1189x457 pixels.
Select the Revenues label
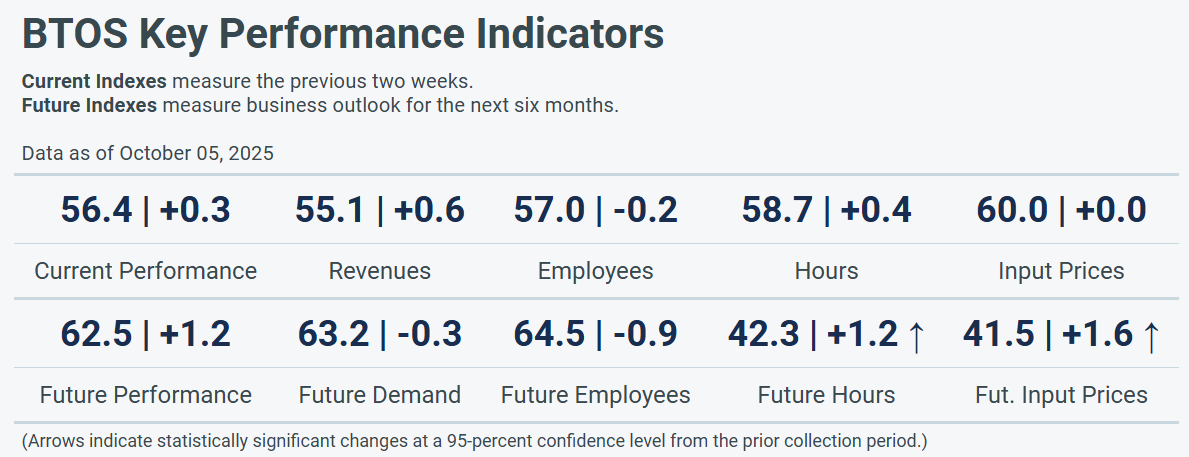[380, 271]
